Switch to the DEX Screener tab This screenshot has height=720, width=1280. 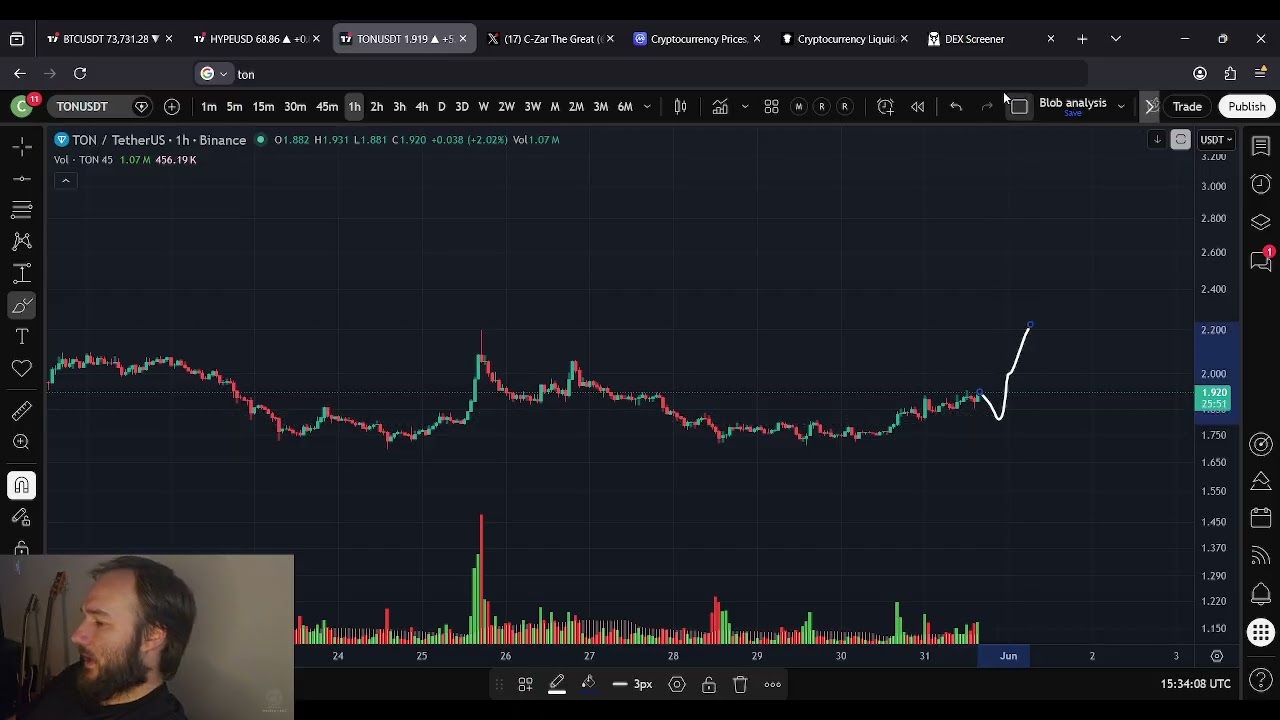(992, 39)
